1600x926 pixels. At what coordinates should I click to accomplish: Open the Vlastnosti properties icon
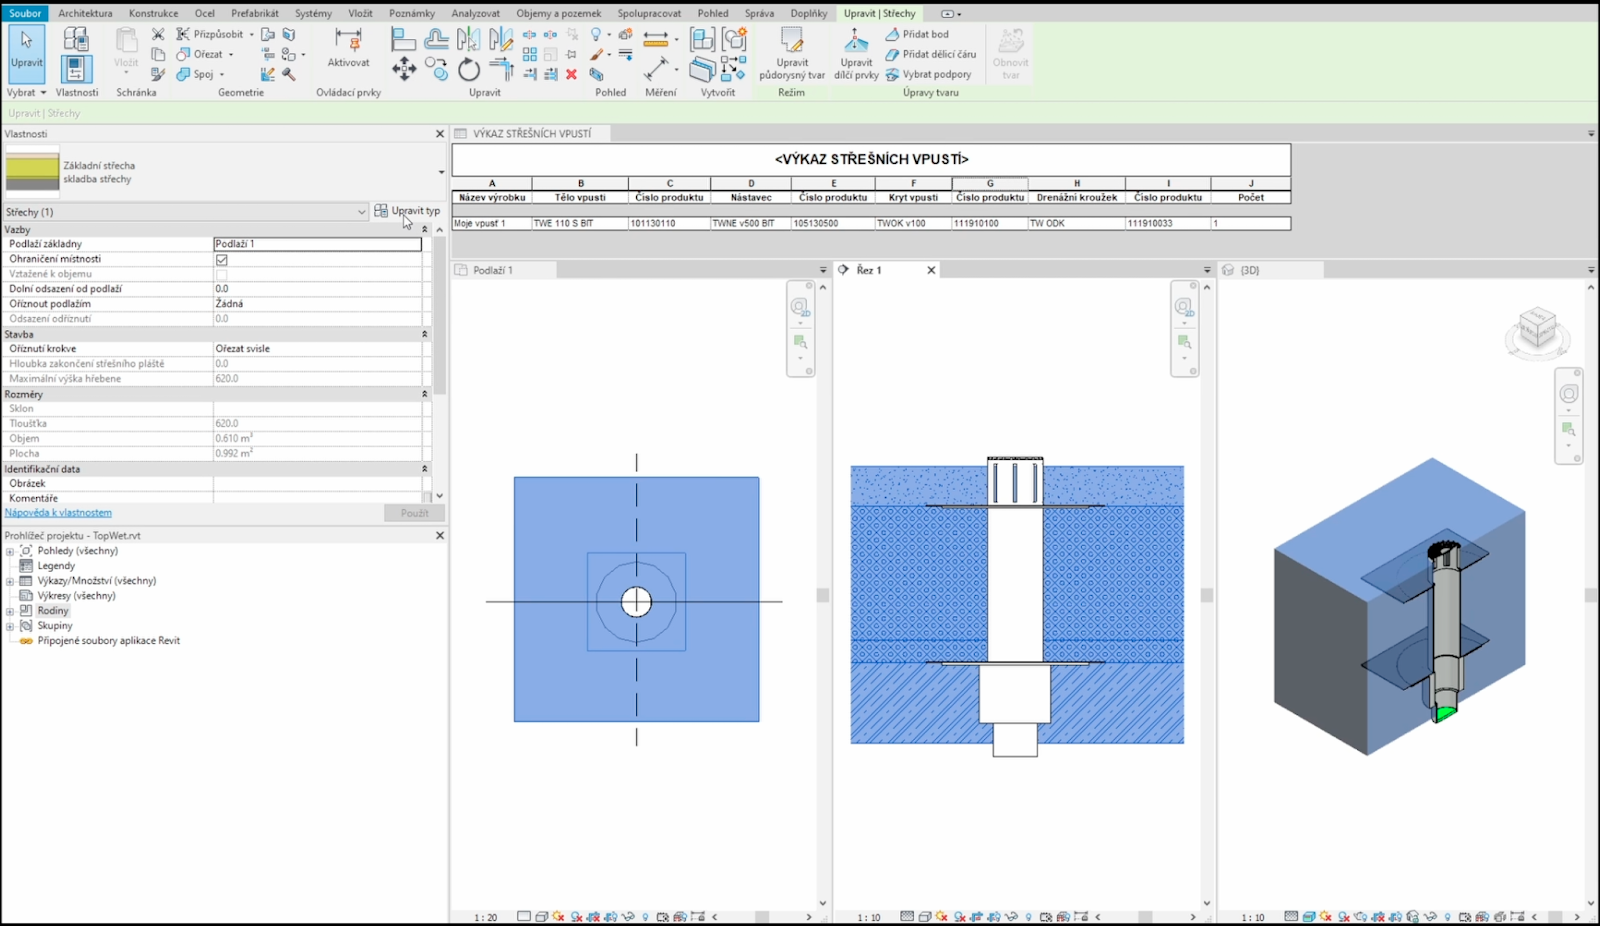click(x=76, y=69)
